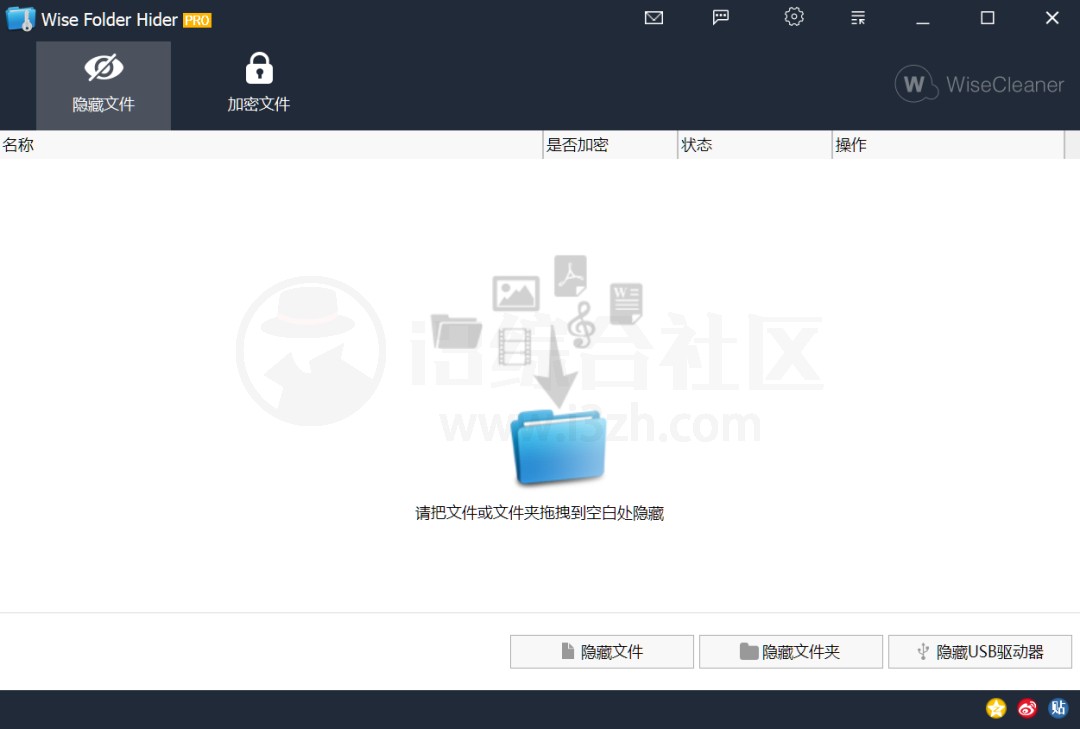Click the 隐藏文件 button at bottom
The height and width of the screenshot is (729, 1080).
[601, 651]
